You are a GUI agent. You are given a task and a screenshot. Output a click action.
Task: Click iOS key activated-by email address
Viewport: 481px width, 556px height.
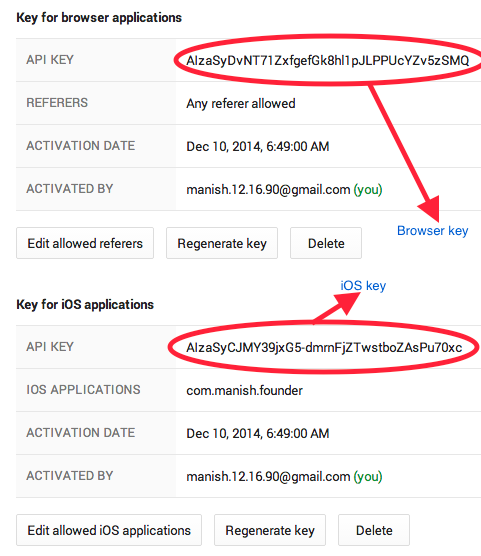pyautogui.click(x=268, y=477)
